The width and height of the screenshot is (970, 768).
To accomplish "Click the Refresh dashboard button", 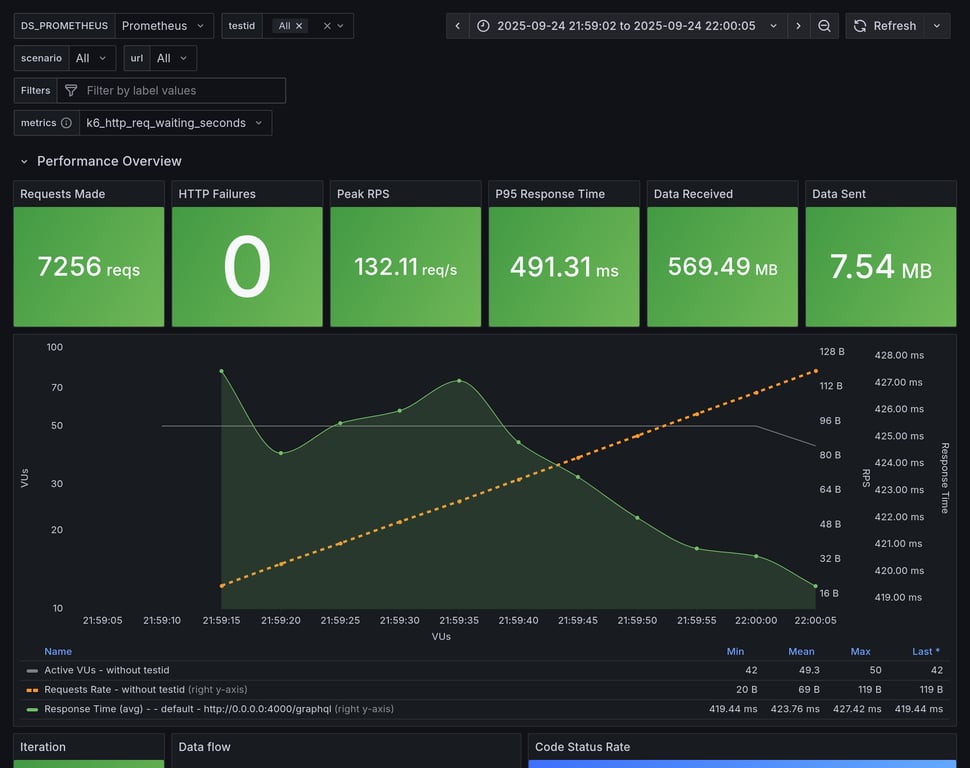I will pos(884,26).
